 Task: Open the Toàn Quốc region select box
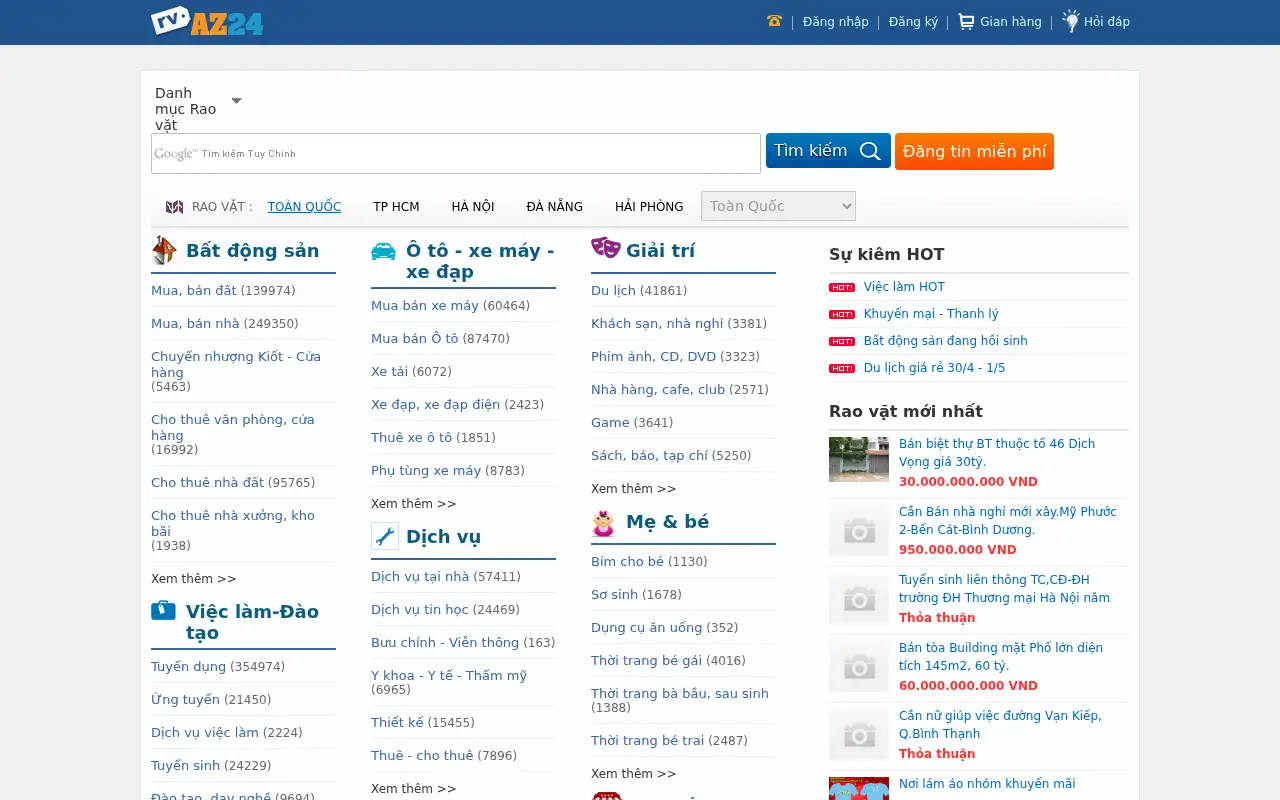click(x=778, y=206)
